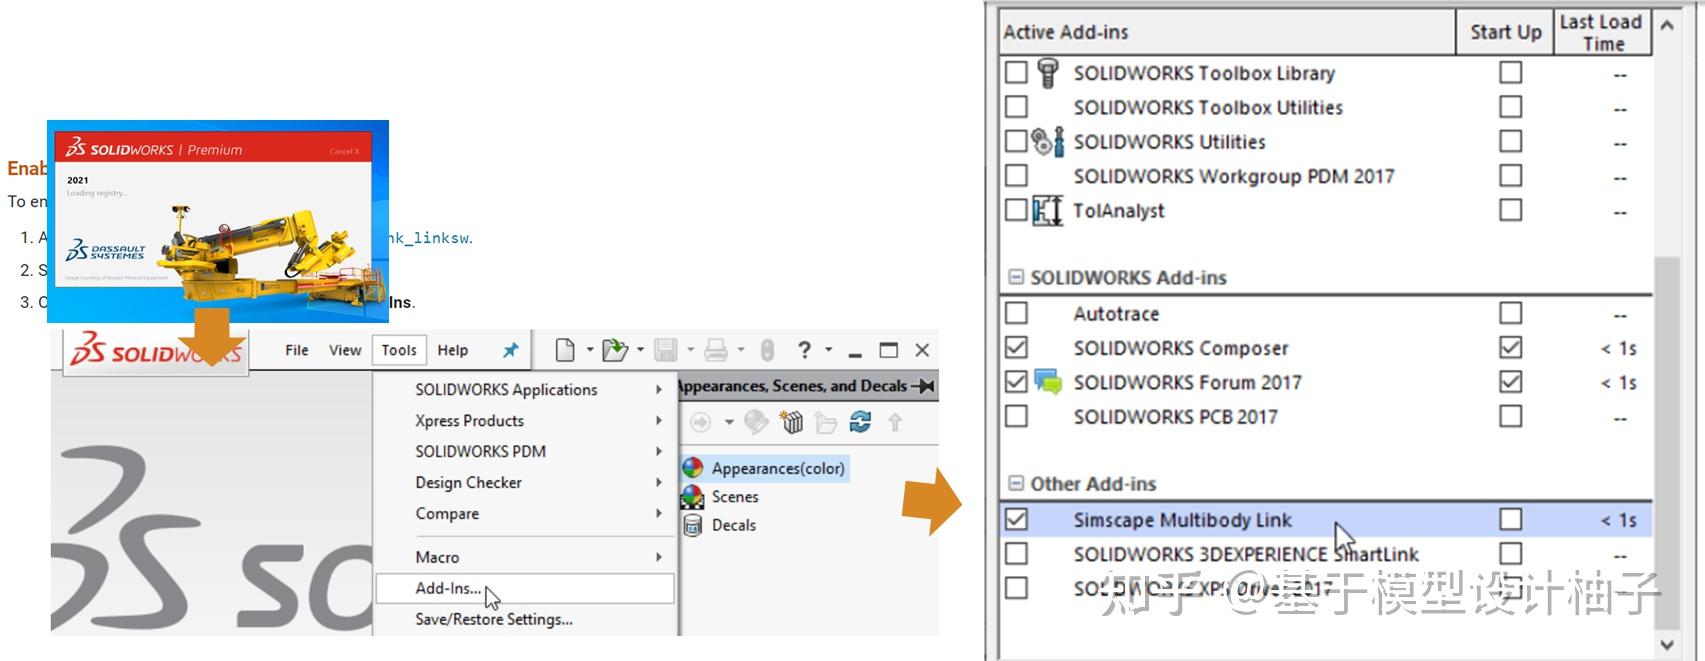Expand the SOLIDWORKS PDM submenu
Image resolution: width=1705 pixels, height=661 pixels.
pos(524,451)
